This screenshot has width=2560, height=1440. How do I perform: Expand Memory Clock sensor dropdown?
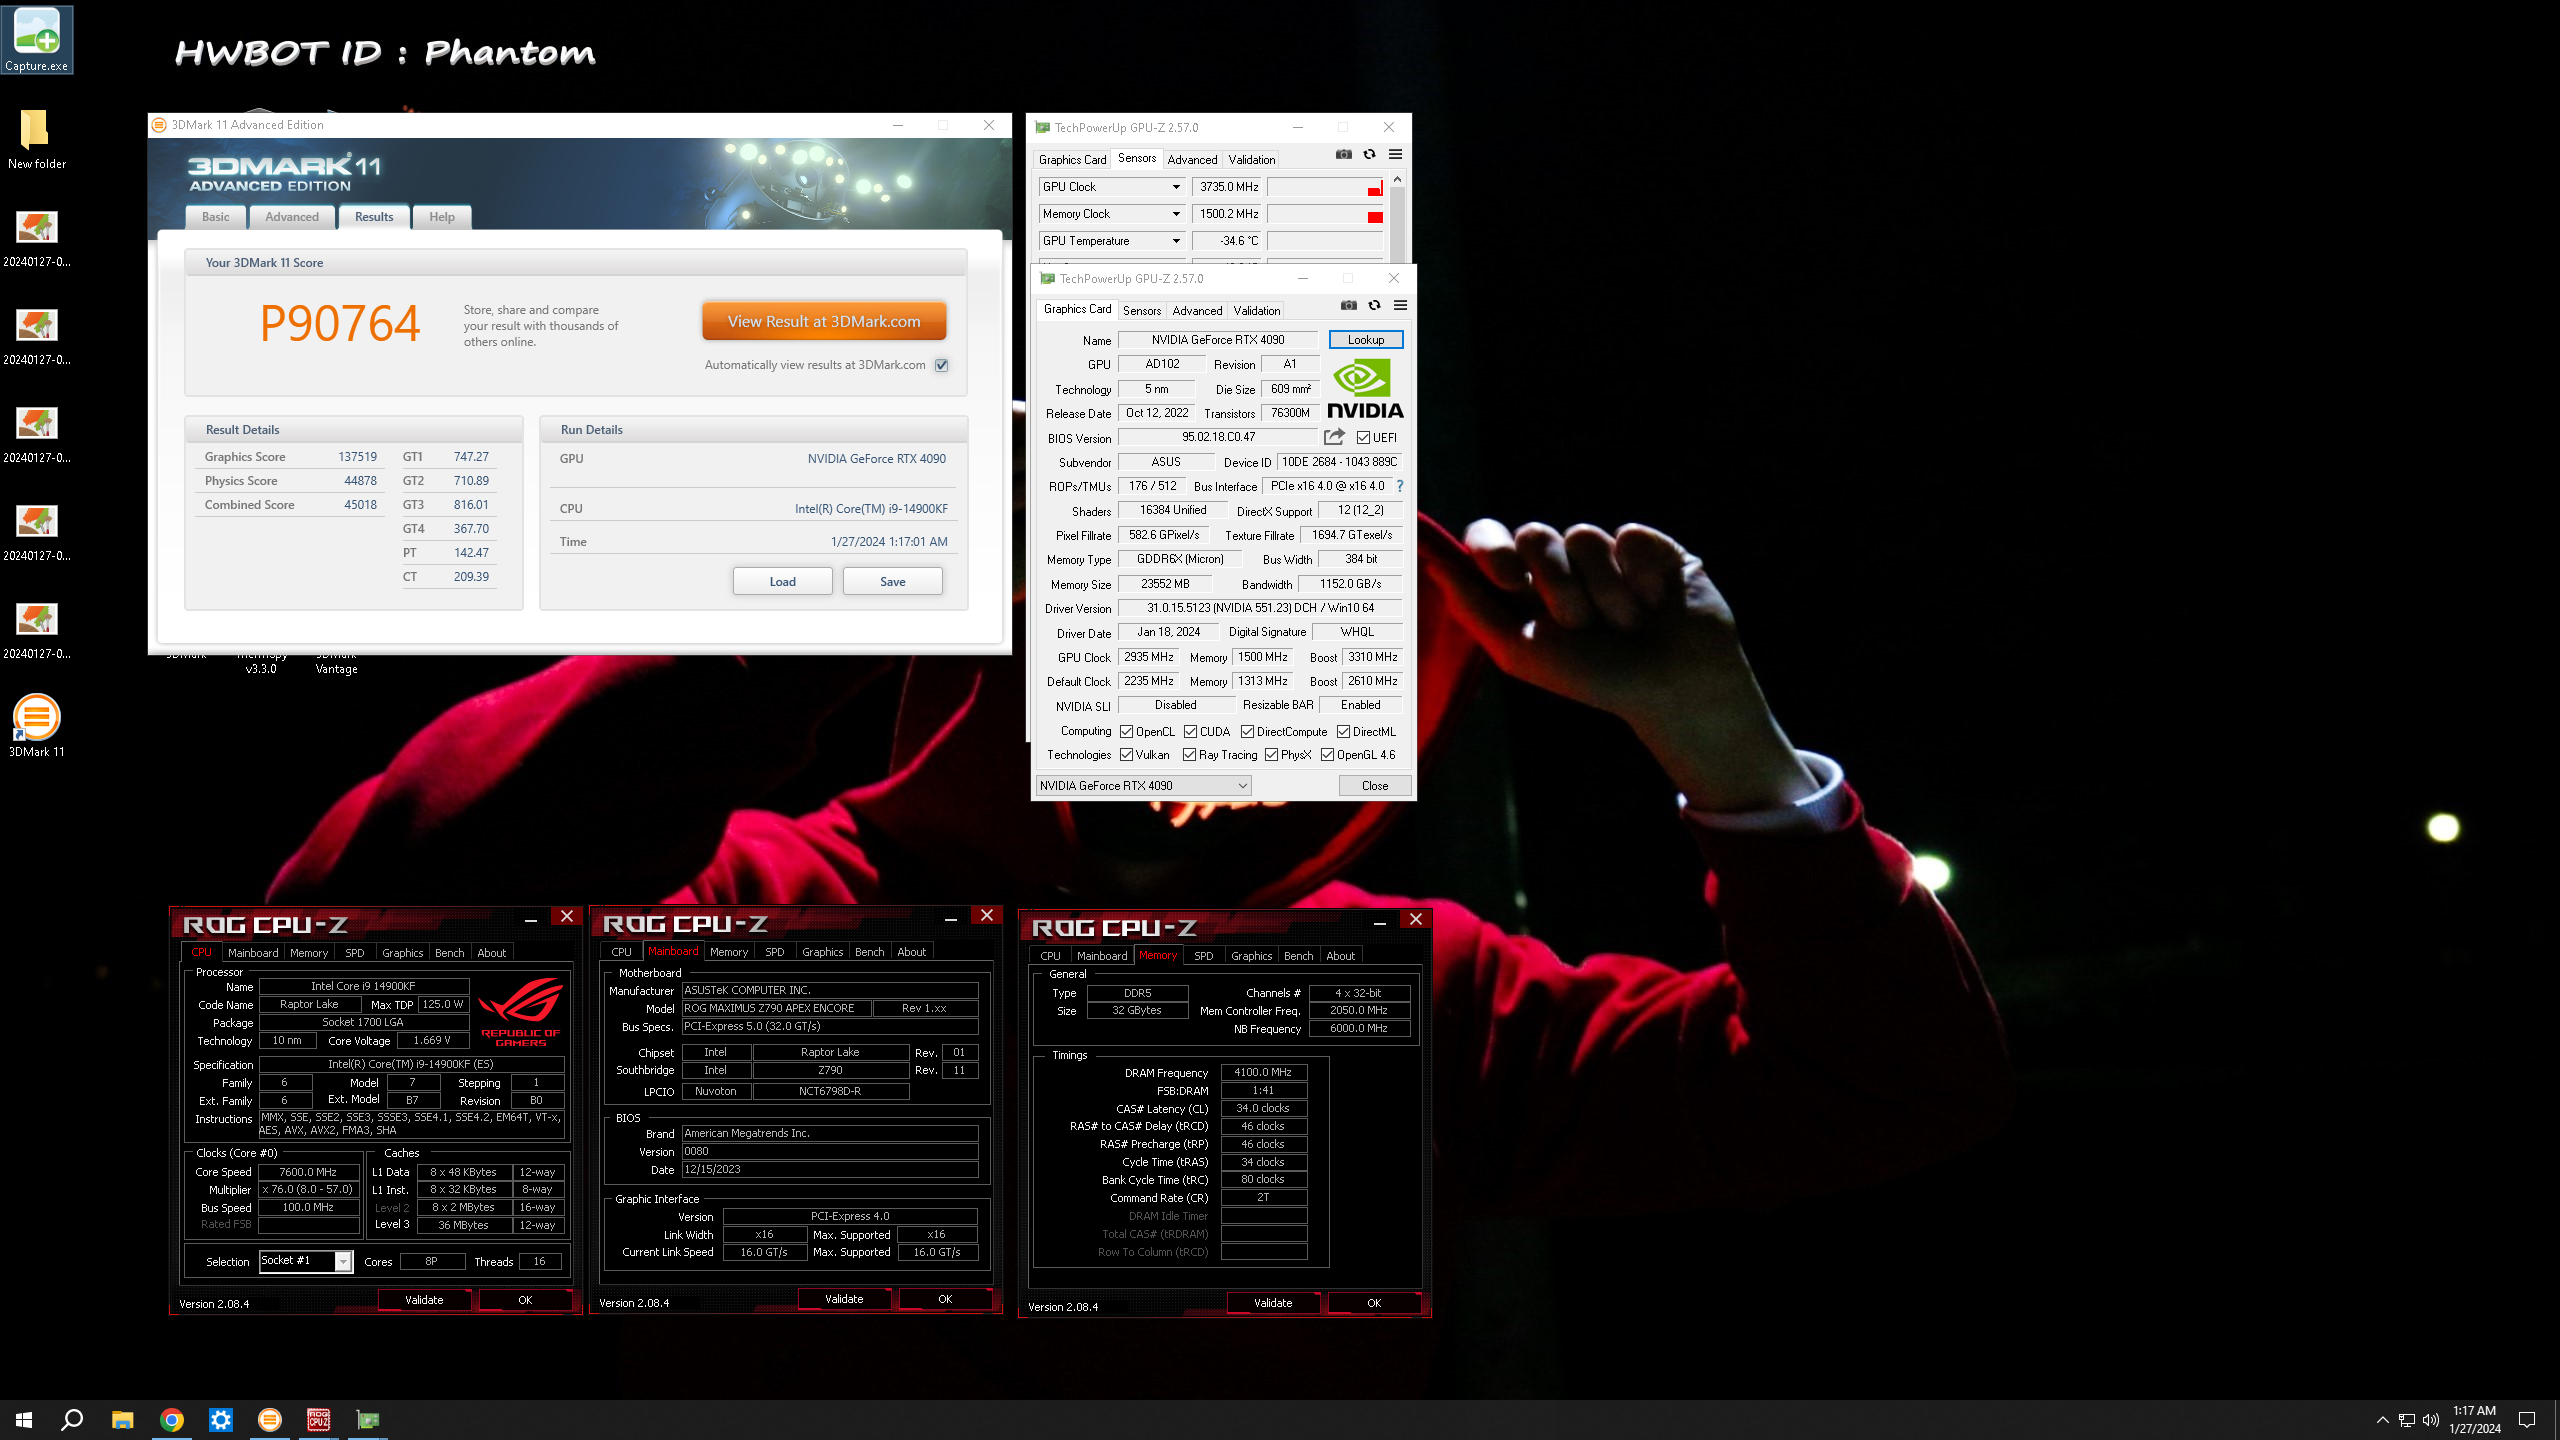tap(1176, 214)
